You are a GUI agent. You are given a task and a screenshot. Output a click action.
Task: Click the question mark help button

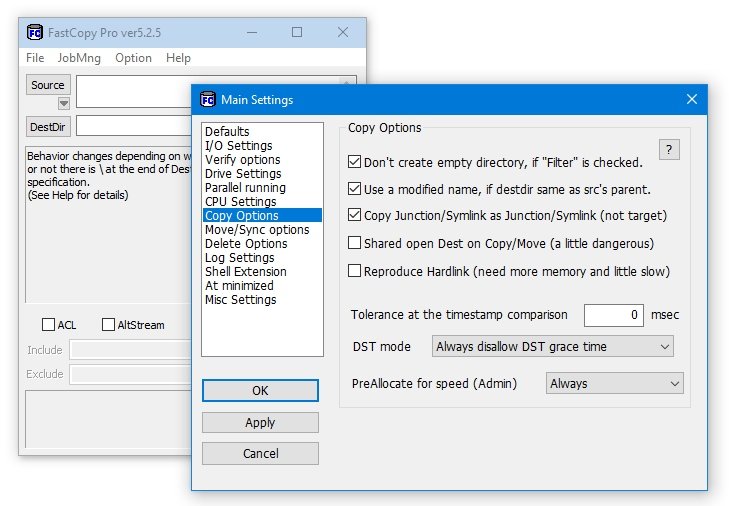coord(670,150)
